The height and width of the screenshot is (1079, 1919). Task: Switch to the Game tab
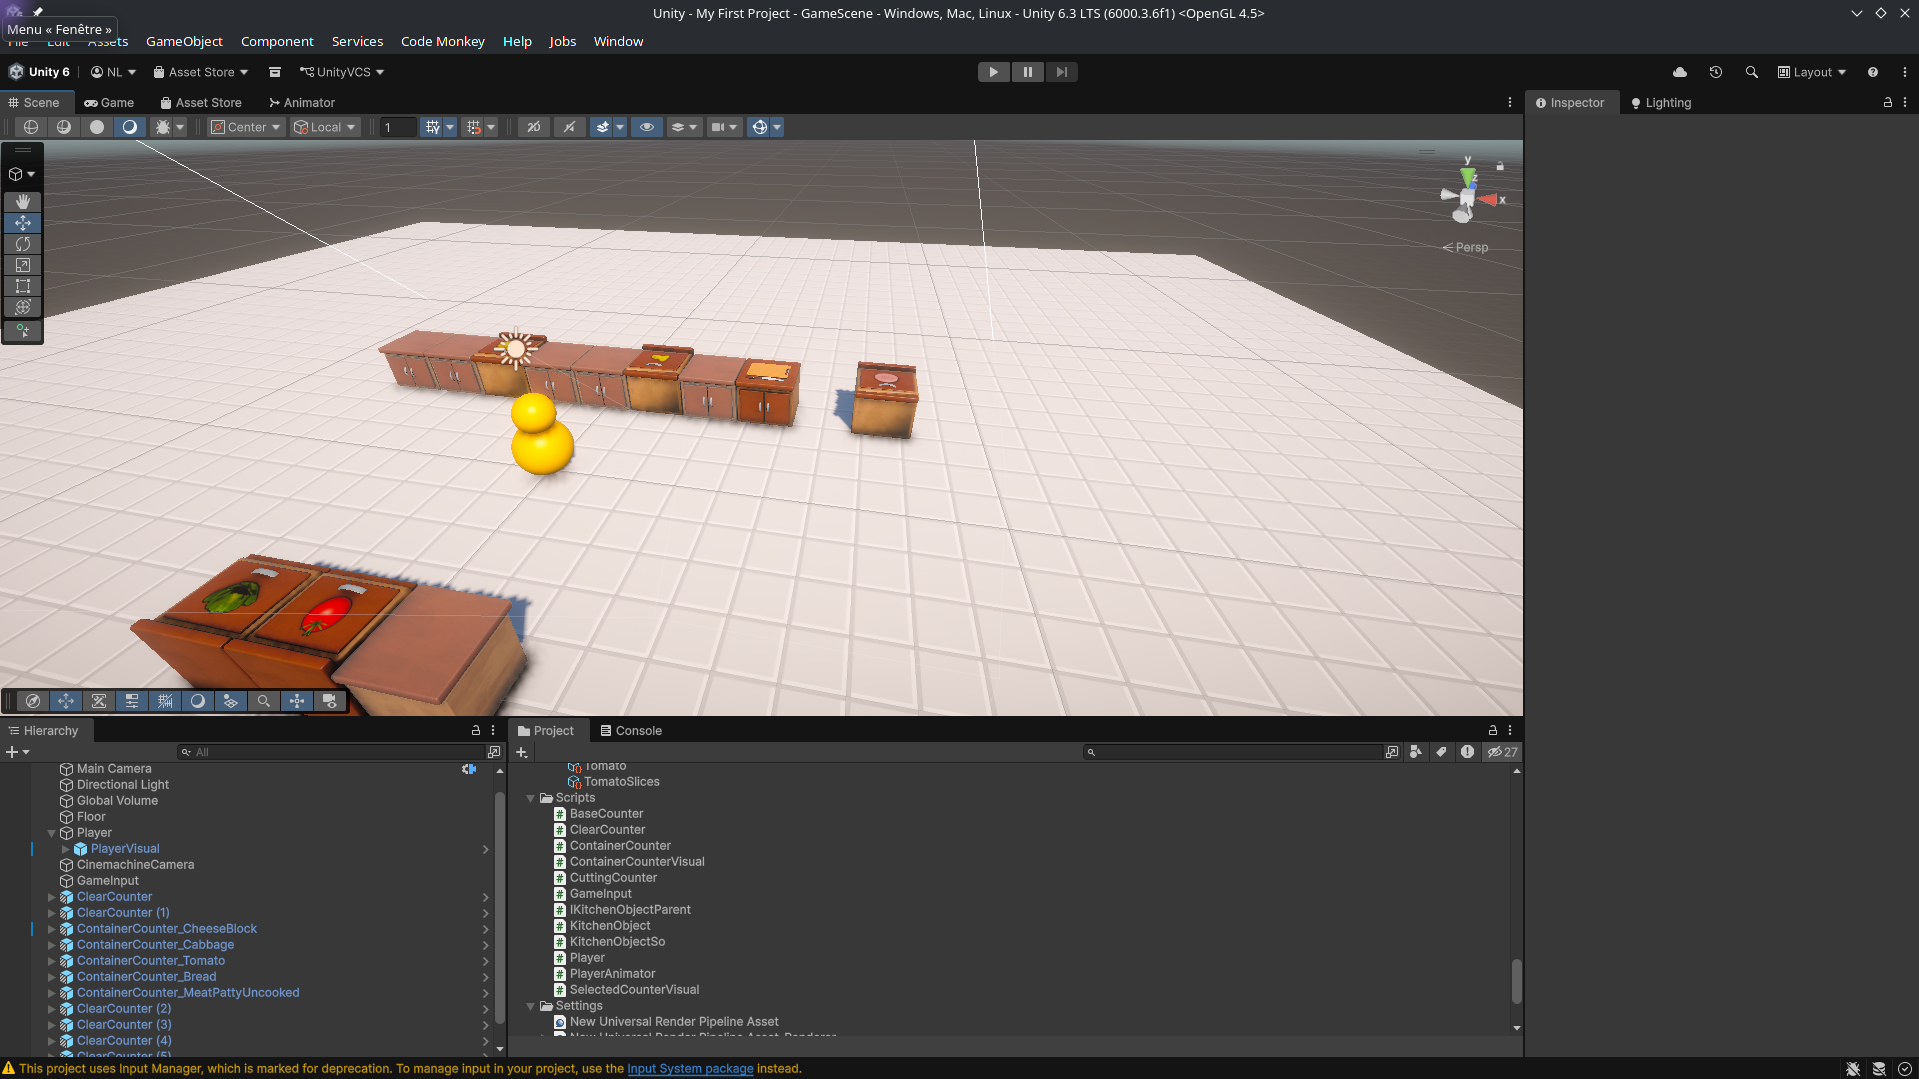(109, 103)
